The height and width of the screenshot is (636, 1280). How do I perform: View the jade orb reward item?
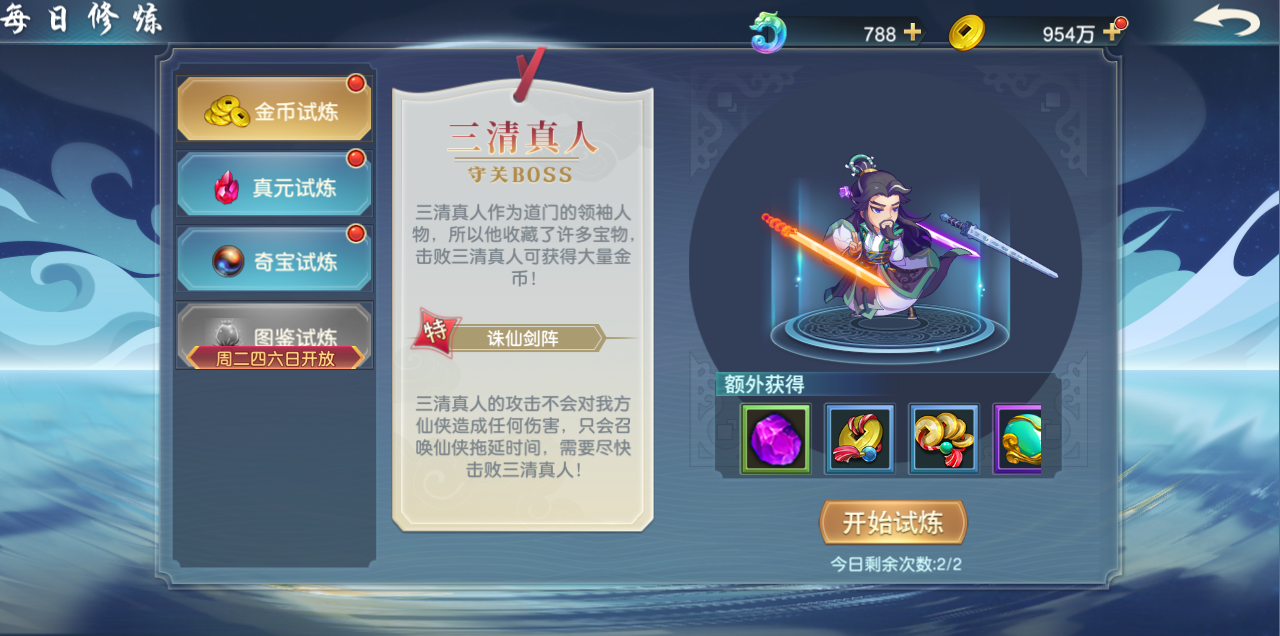point(1017,439)
